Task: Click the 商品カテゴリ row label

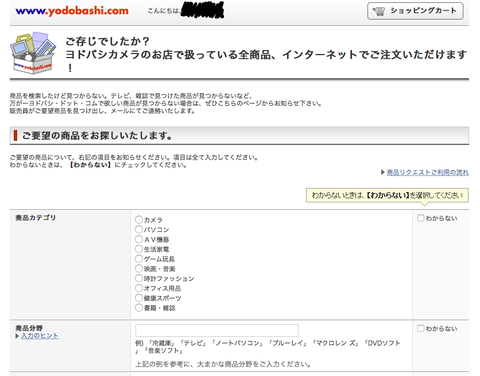Action: point(36,218)
